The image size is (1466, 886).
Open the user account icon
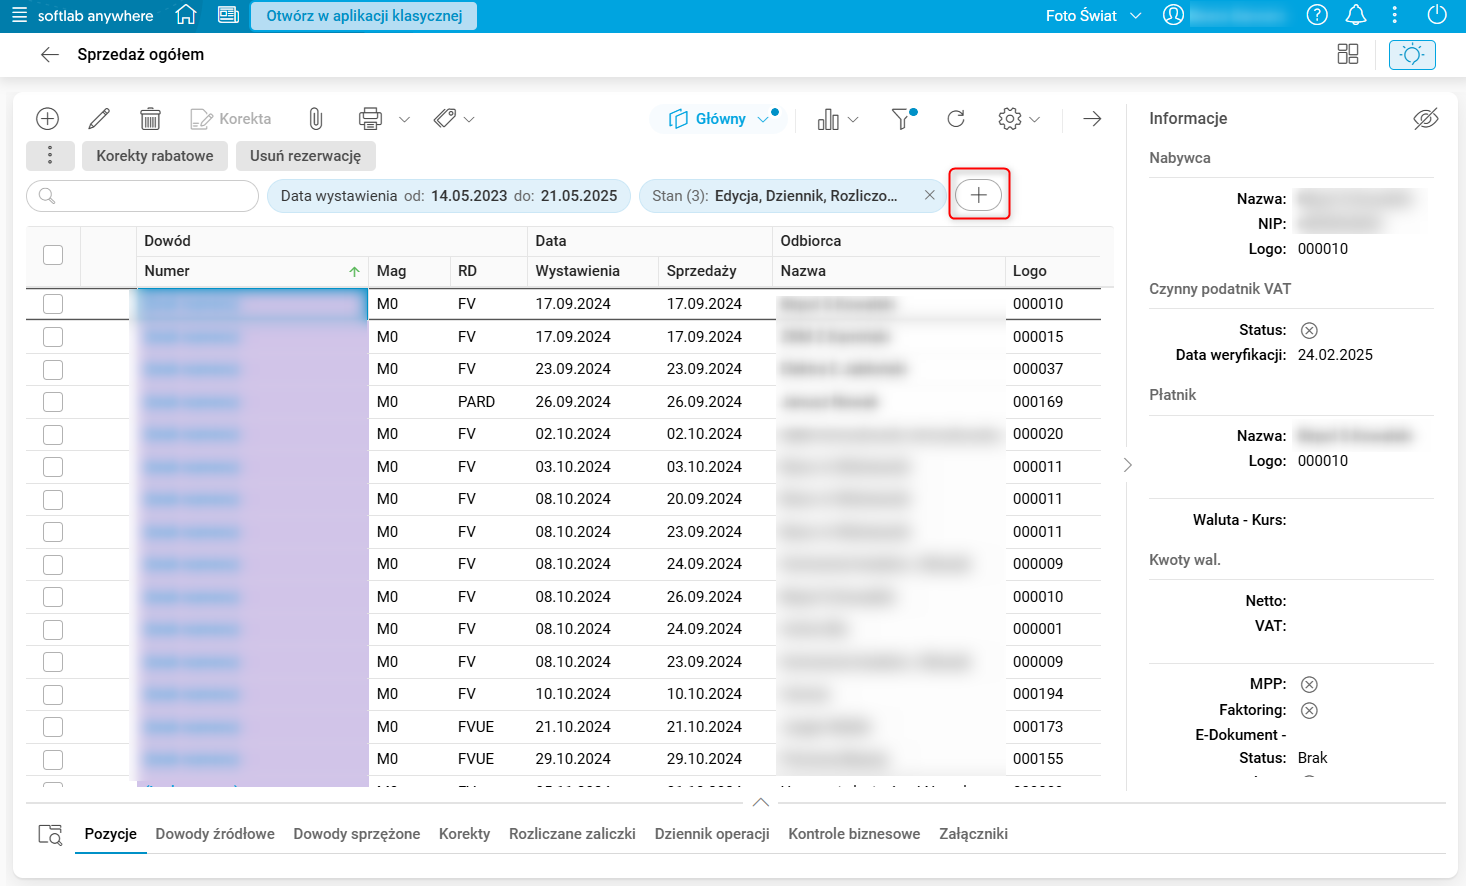(1173, 15)
